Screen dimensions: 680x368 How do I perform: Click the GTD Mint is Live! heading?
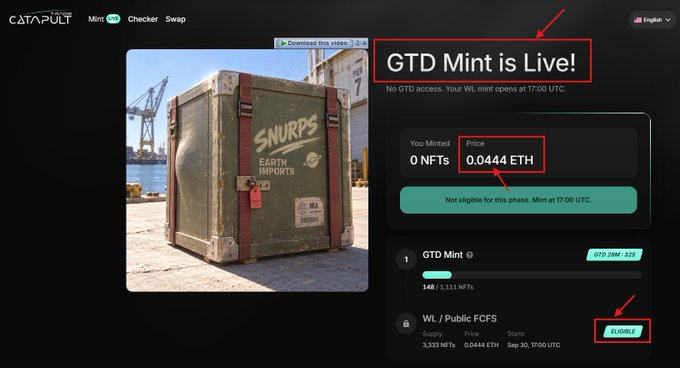click(x=481, y=62)
